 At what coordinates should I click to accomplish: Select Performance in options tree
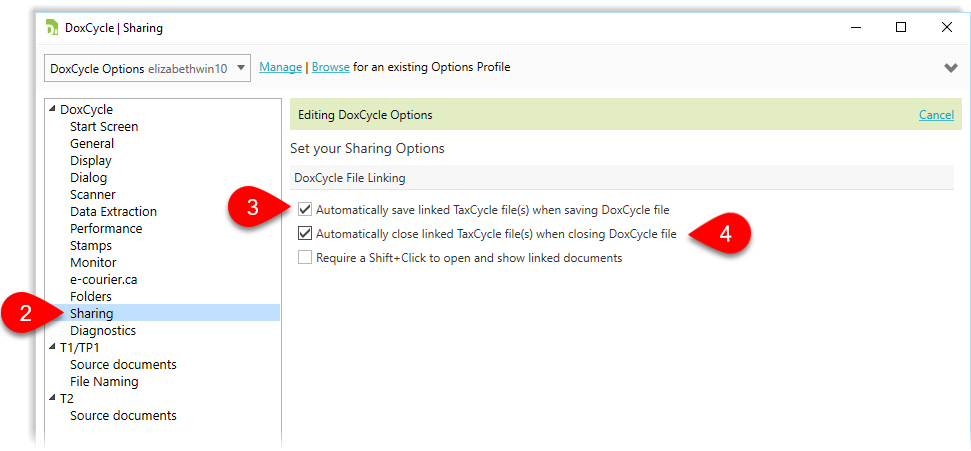106,229
